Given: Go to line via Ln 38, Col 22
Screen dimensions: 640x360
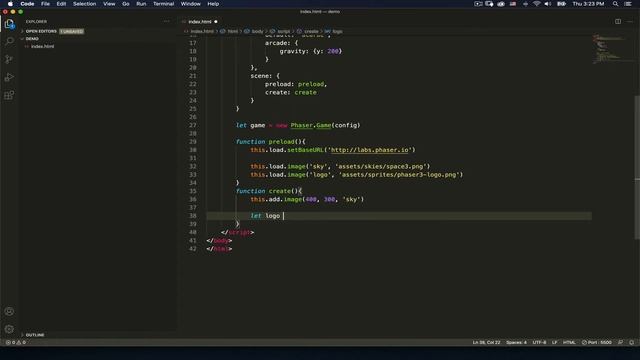Looking at the screenshot, I should pyautogui.click(x=486, y=342).
